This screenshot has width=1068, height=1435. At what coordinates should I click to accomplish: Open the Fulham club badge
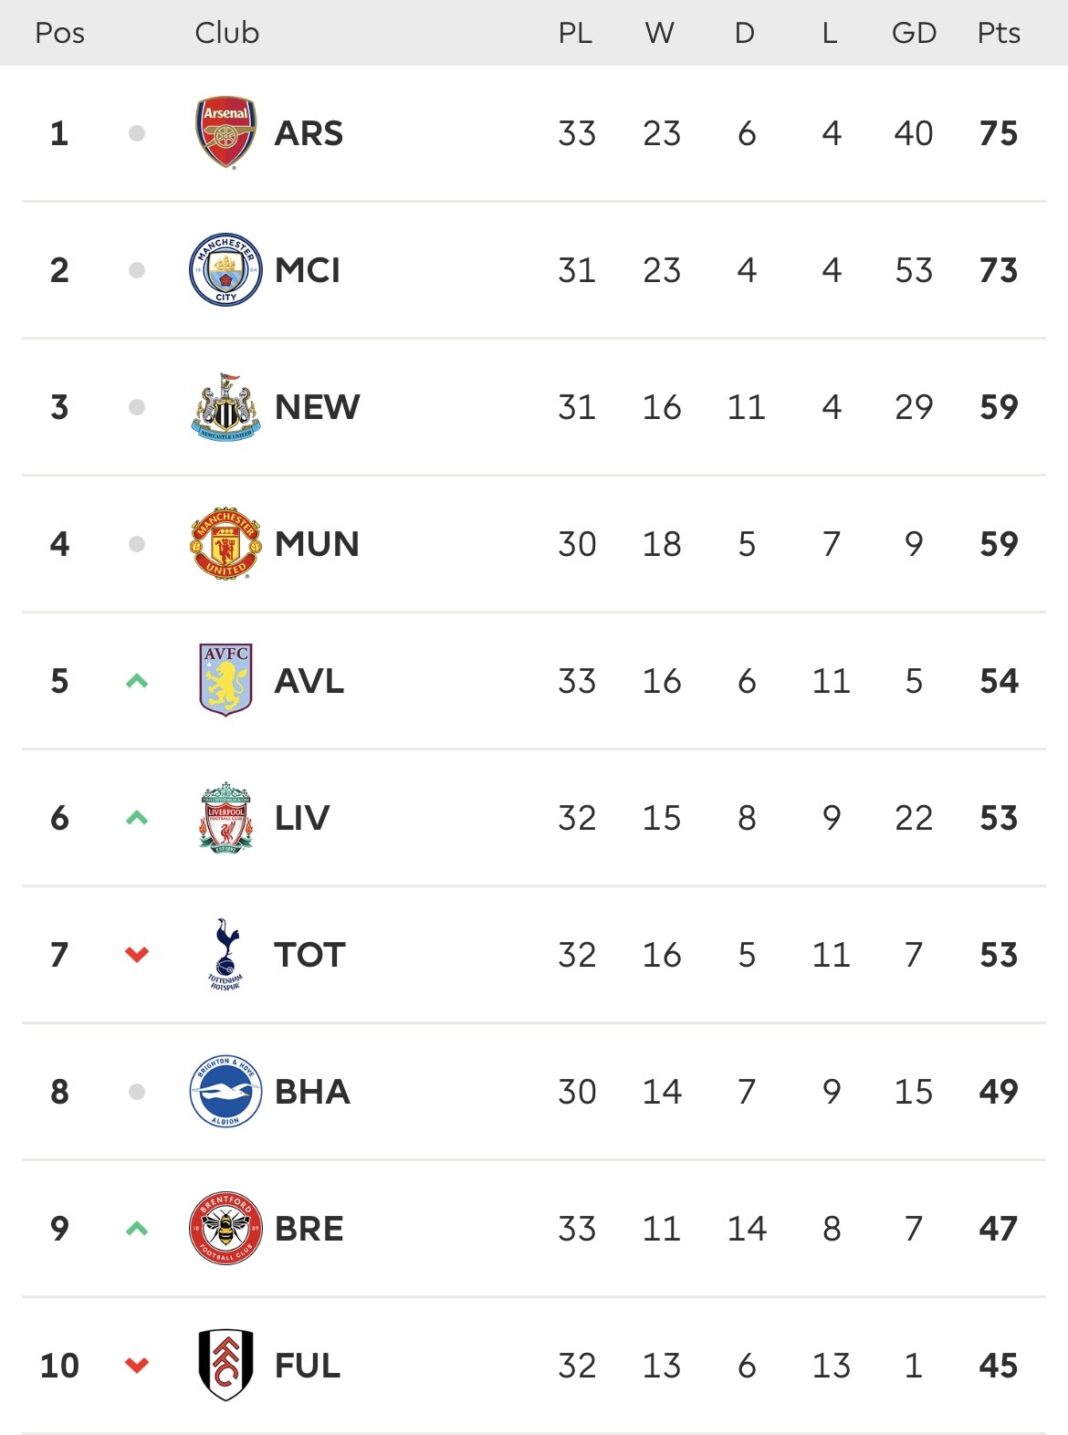(x=226, y=1365)
